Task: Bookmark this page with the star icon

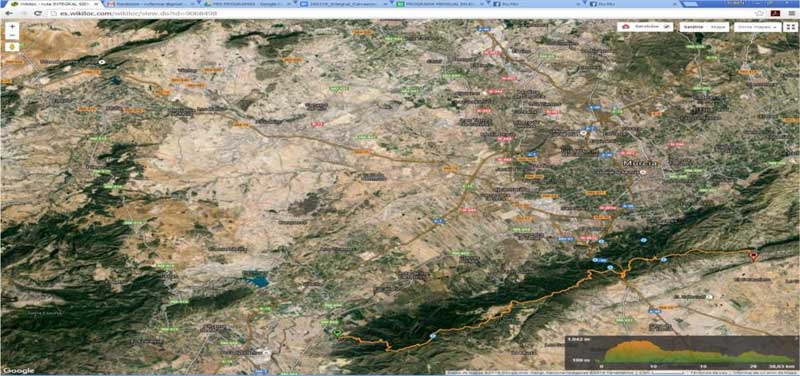Action: pos(760,13)
